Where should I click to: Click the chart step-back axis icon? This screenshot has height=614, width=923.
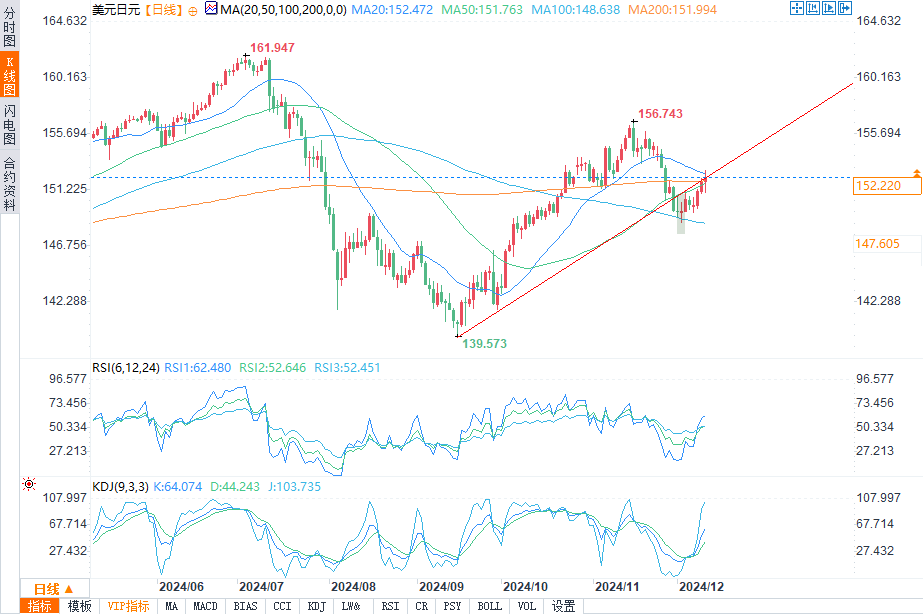[813, 8]
